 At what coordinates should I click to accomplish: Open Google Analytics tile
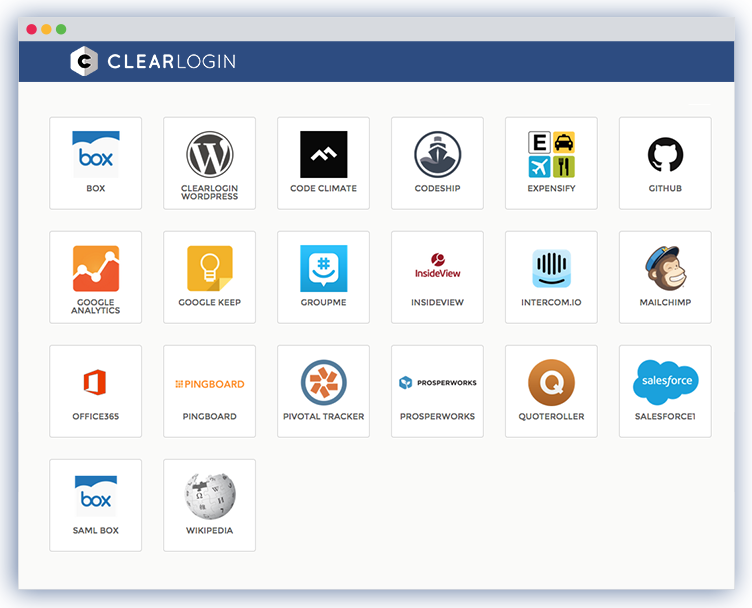96,270
